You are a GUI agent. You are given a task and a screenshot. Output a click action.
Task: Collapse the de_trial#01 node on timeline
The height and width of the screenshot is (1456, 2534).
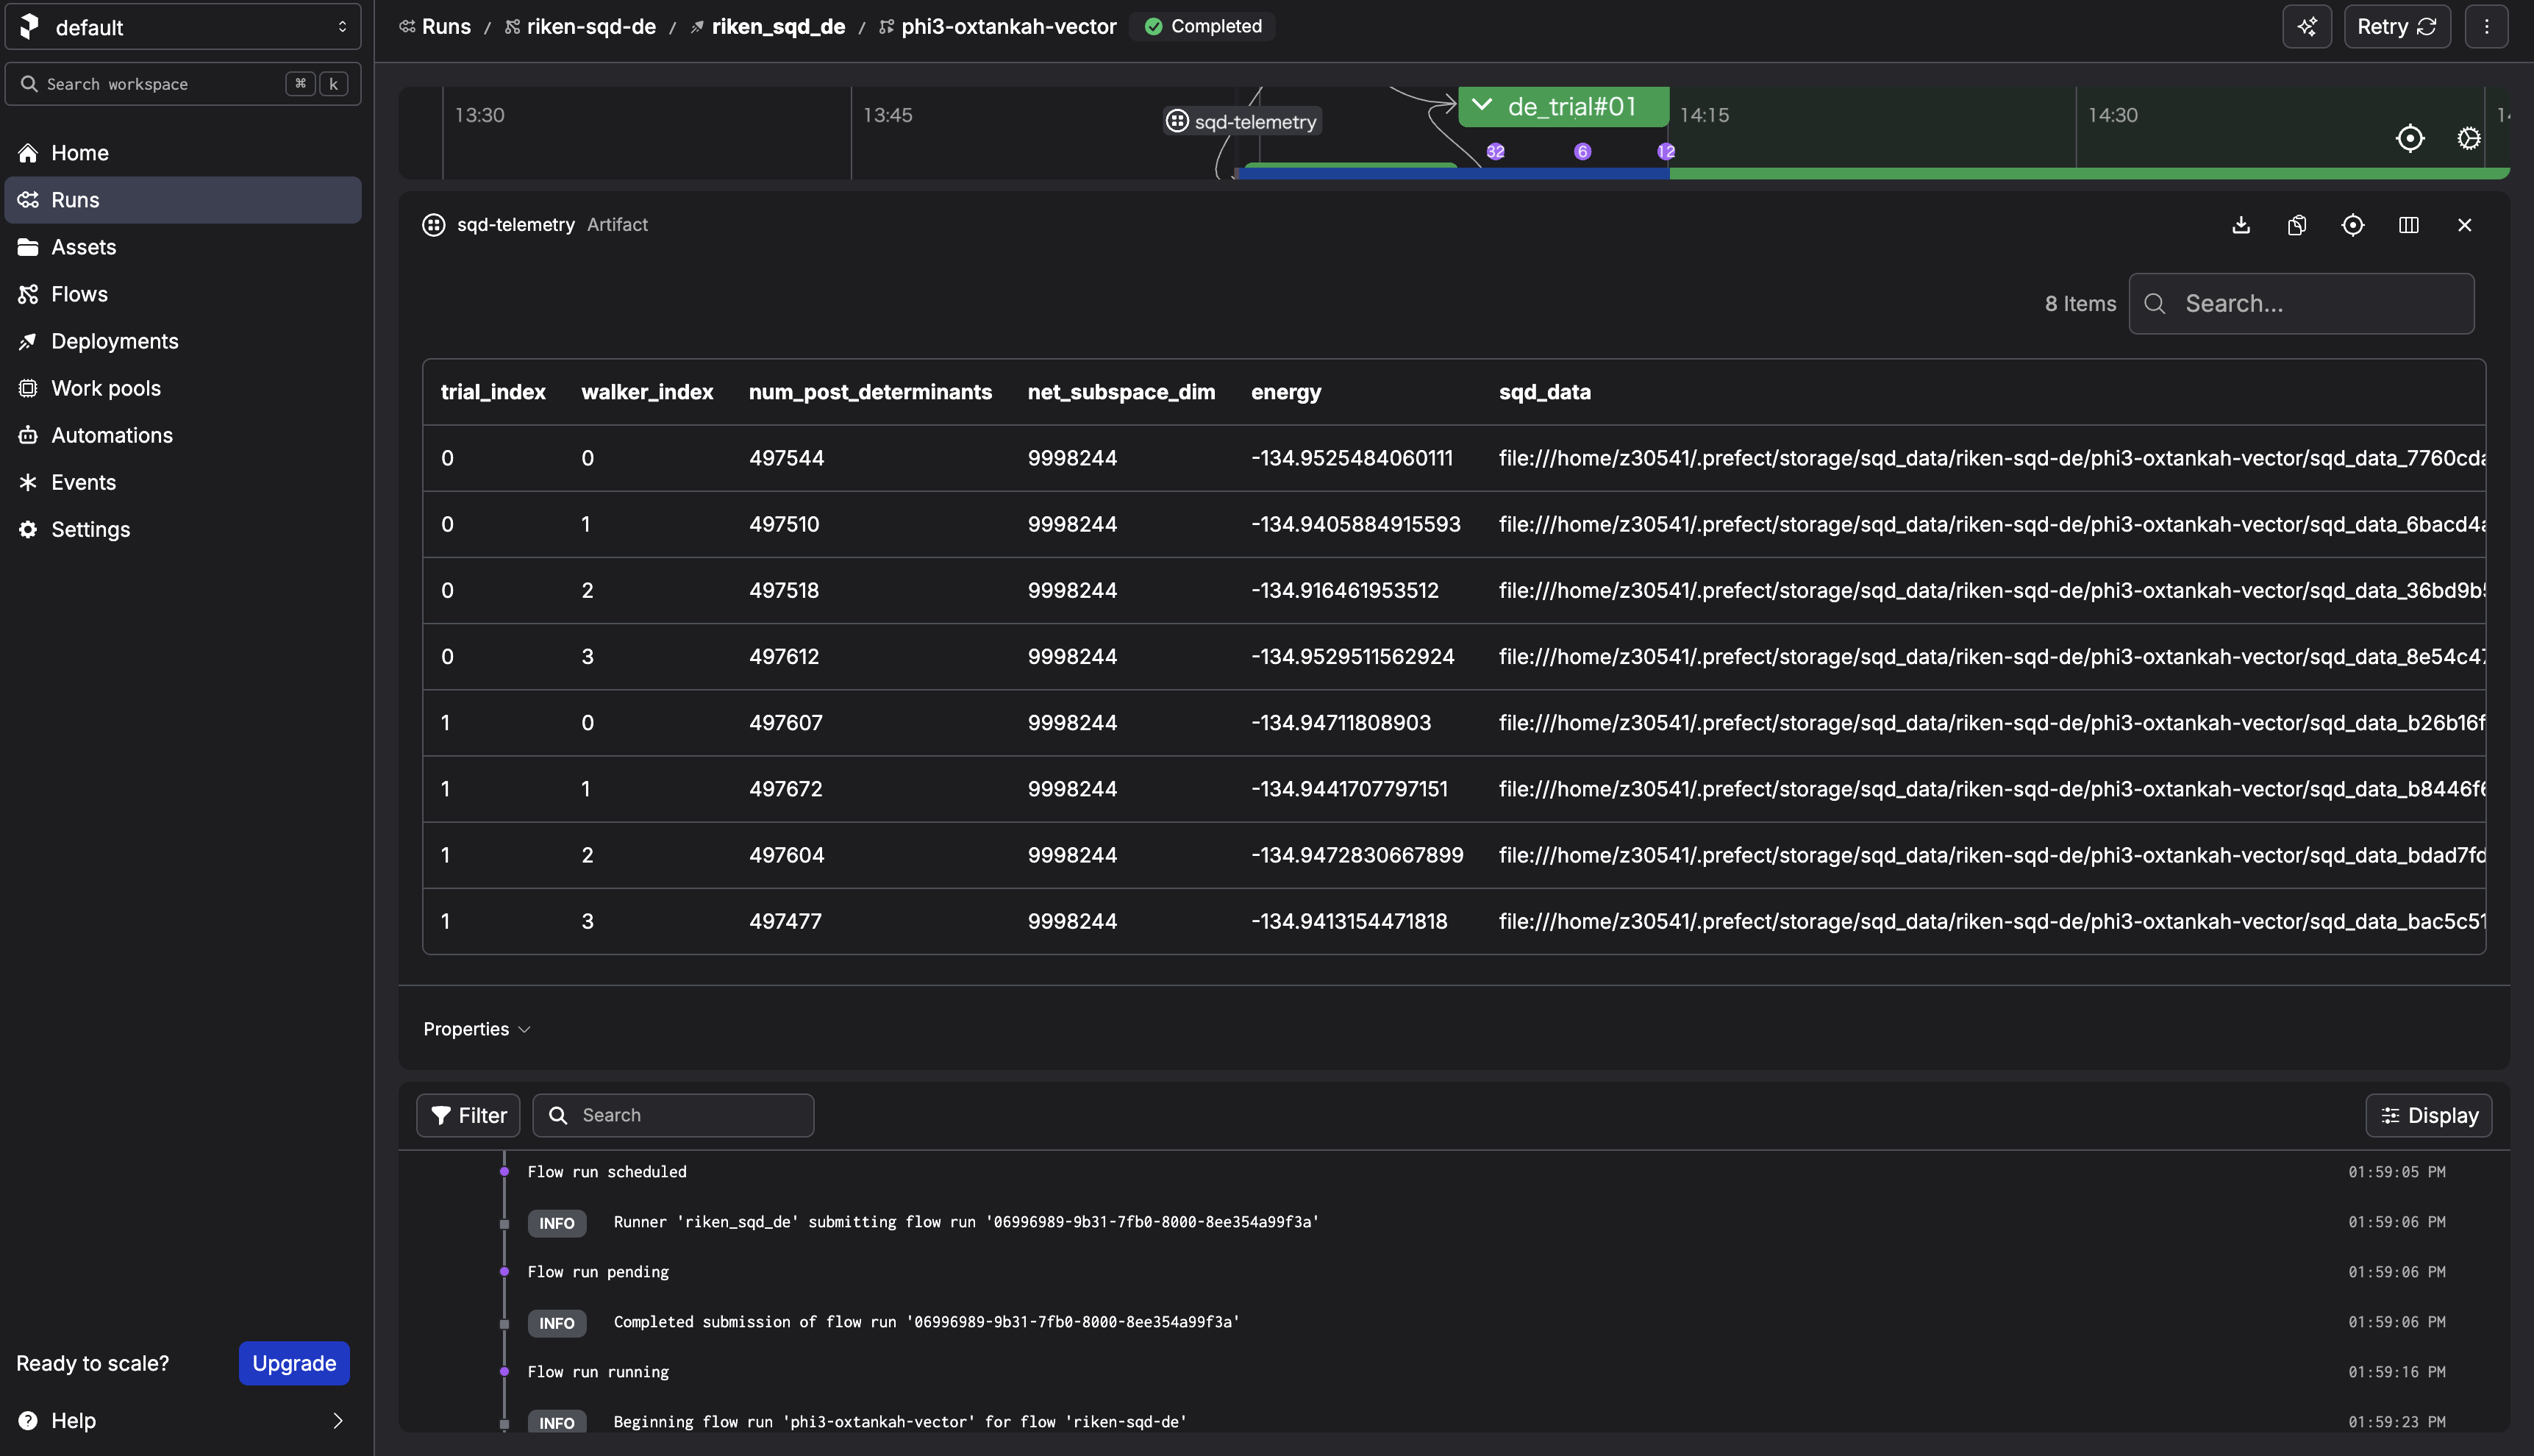pos(1483,104)
